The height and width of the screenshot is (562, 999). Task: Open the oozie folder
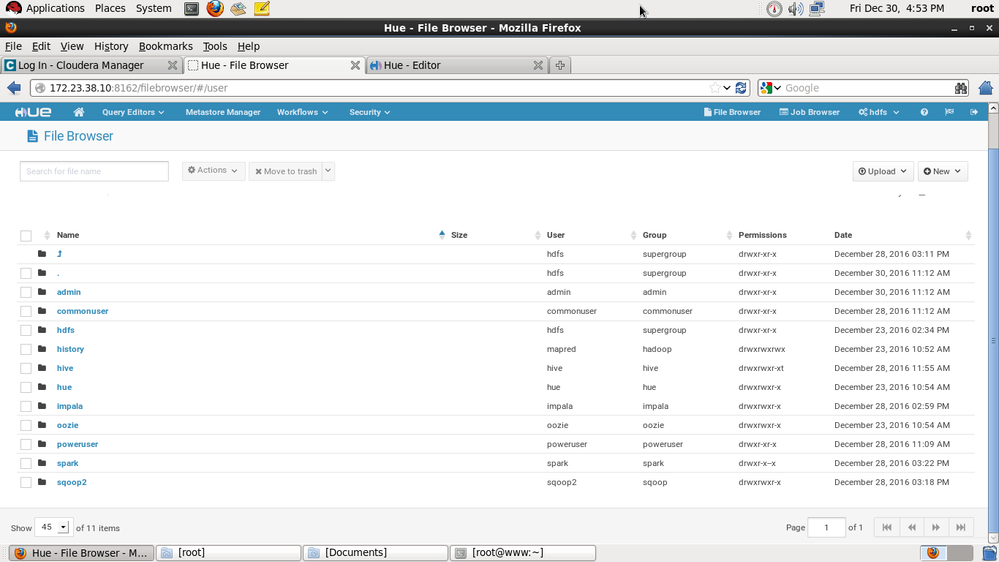pos(68,425)
